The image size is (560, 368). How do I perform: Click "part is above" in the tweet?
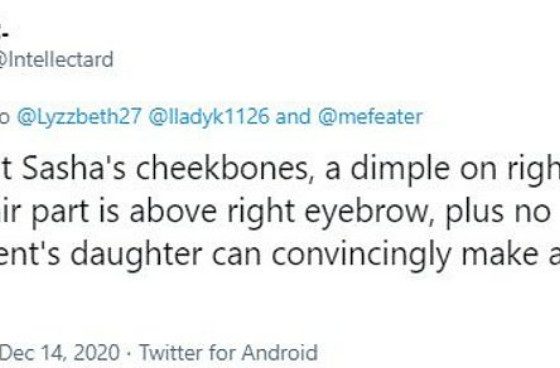tap(124, 212)
